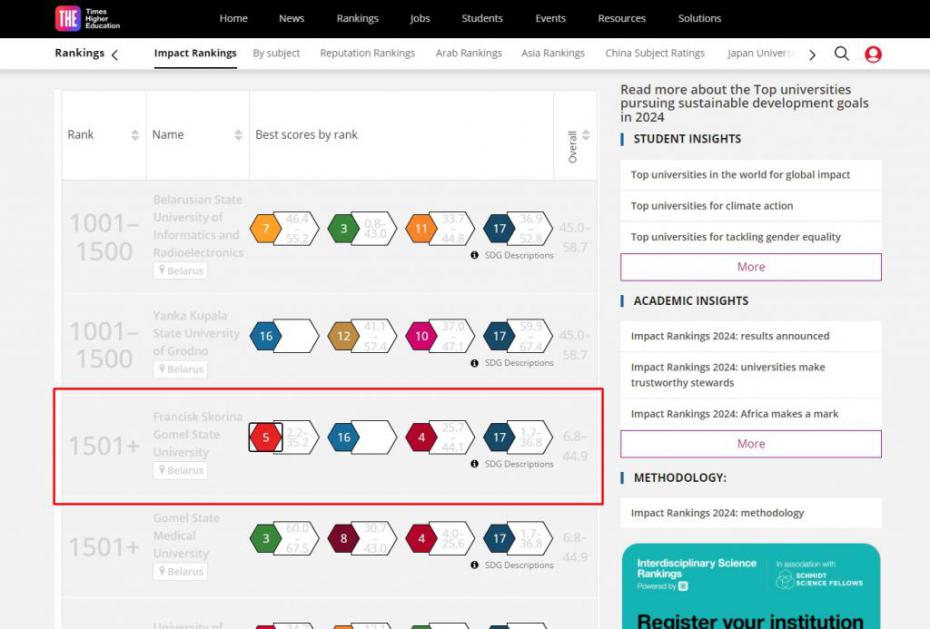
Task: Select SDG 17 hexagon for Gomel State Medical University
Action: pyautogui.click(x=499, y=538)
